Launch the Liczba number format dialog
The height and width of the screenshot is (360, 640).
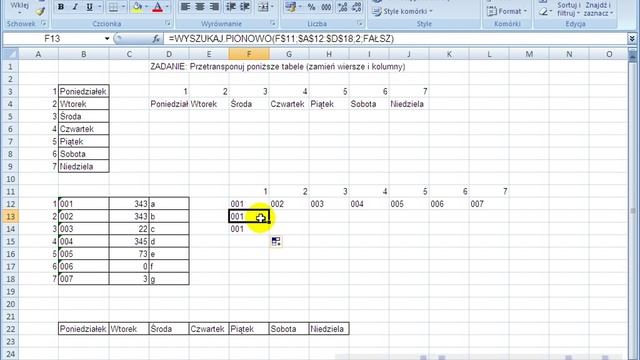(360, 24)
